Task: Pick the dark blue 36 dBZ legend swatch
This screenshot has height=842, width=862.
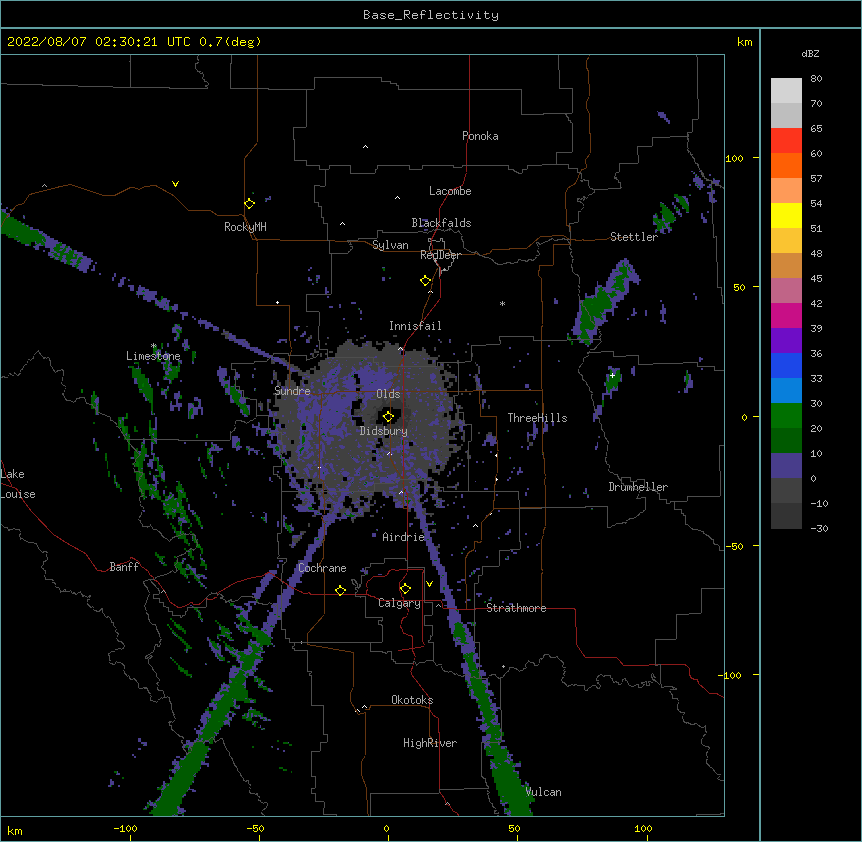Action: tap(786, 365)
